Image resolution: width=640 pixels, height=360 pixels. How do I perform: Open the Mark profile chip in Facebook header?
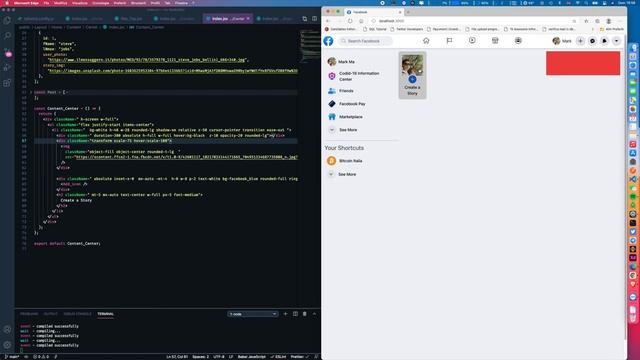(x=562, y=41)
